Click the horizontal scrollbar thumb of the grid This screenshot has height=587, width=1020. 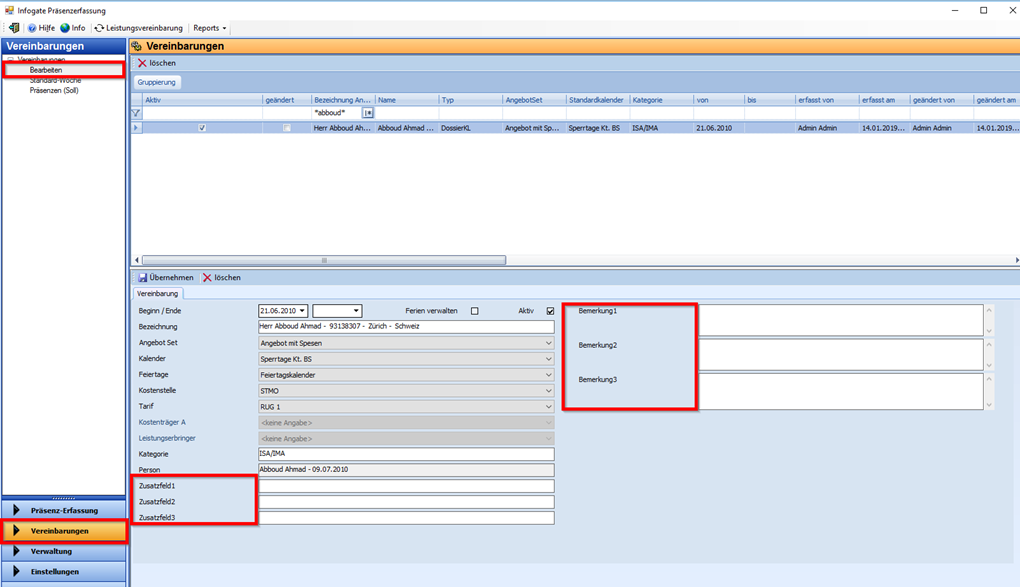pos(324,260)
